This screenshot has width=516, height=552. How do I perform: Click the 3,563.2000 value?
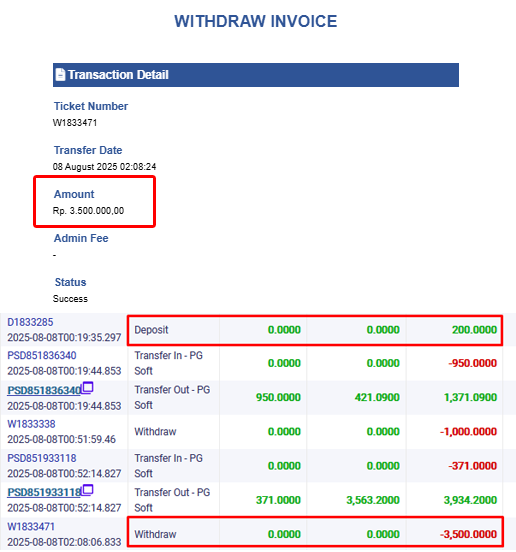(373, 500)
